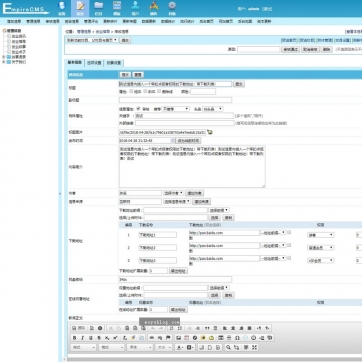Insert an image via the editor toolbar

tap(179, 338)
